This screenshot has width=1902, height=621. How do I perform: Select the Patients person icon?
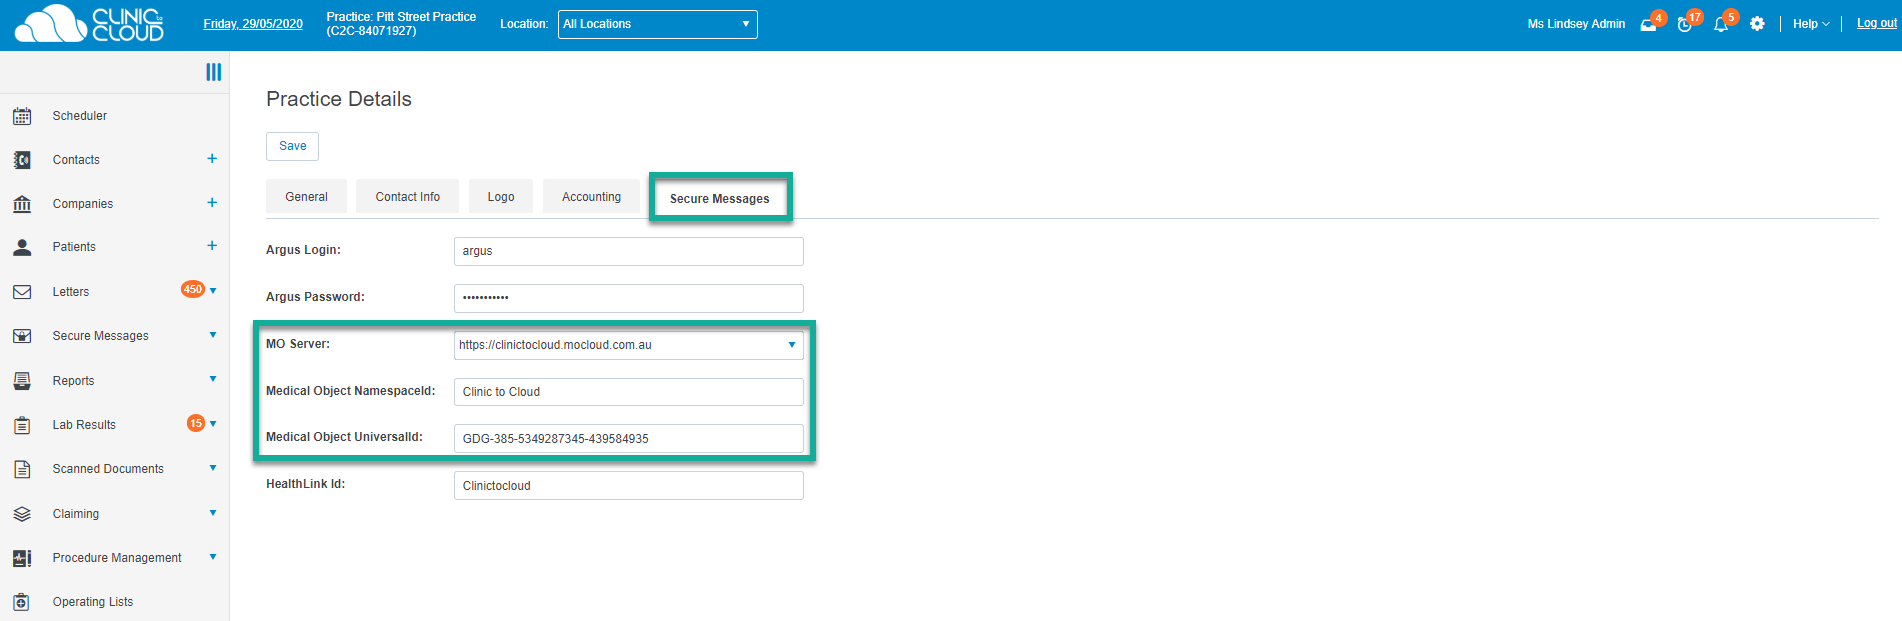(22, 247)
